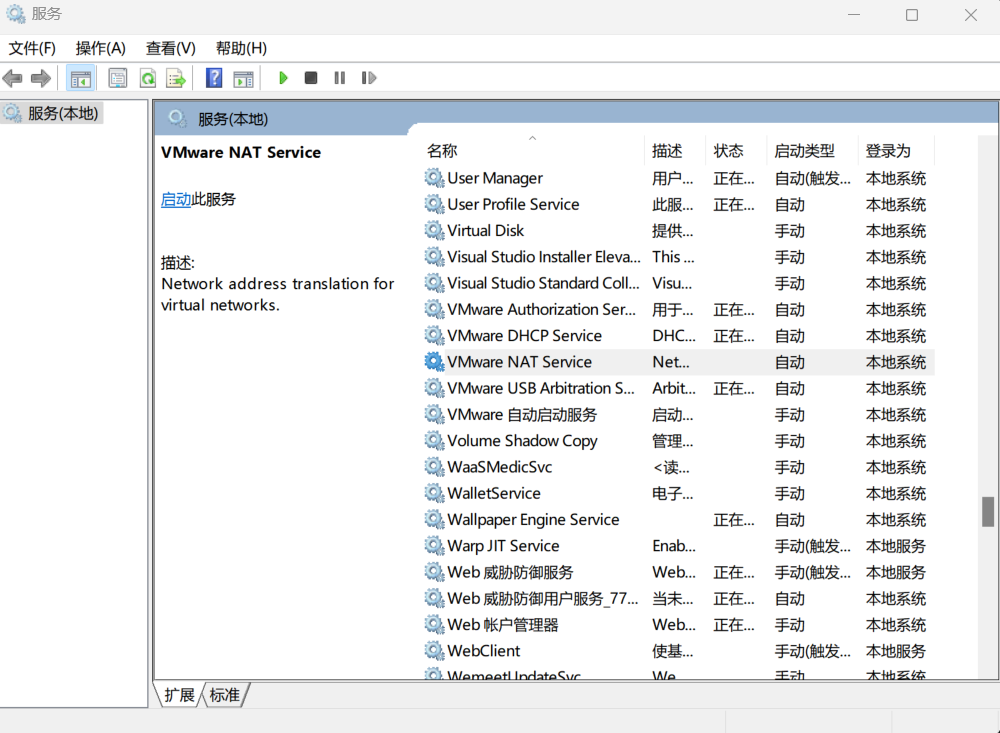Image resolution: width=1000 pixels, height=733 pixels.
Task: Click gear icon of VMware DHCP Service
Action: pos(434,336)
